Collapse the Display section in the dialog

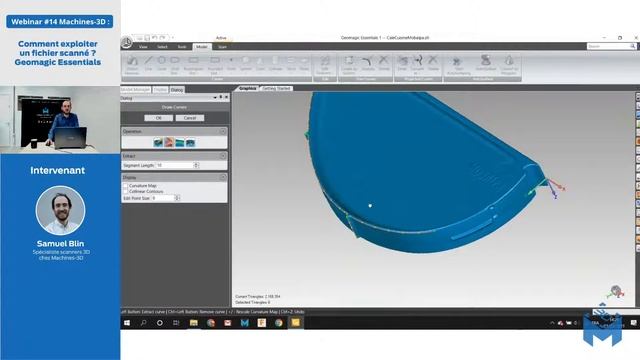pyautogui.click(x=223, y=177)
